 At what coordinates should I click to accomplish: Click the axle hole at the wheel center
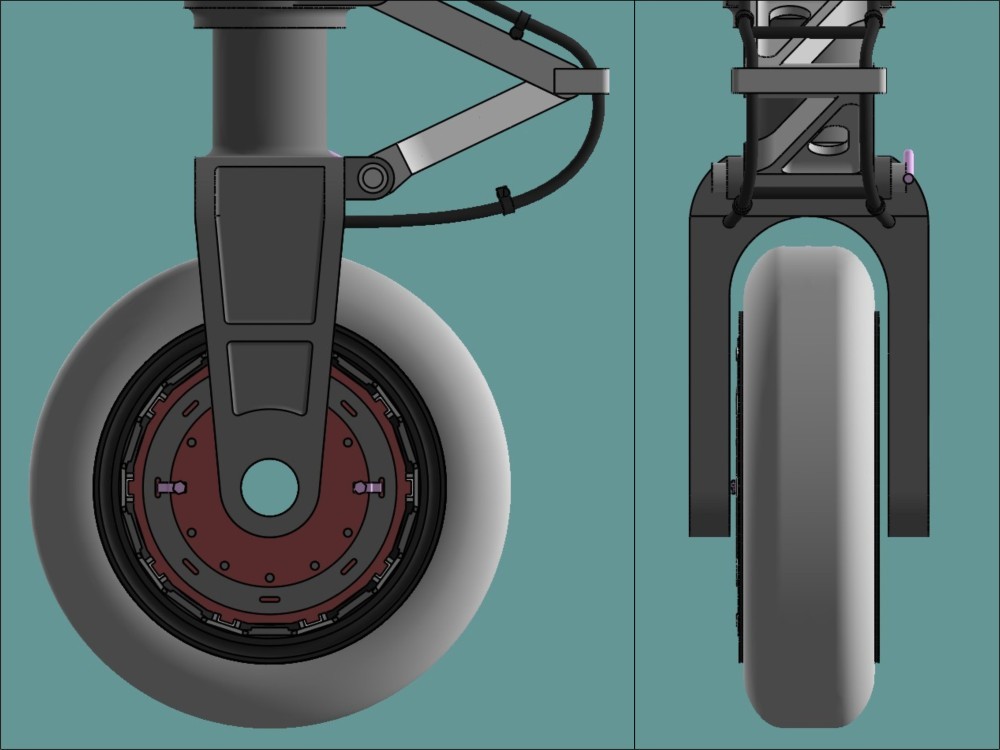pyautogui.click(x=269, y=487)
